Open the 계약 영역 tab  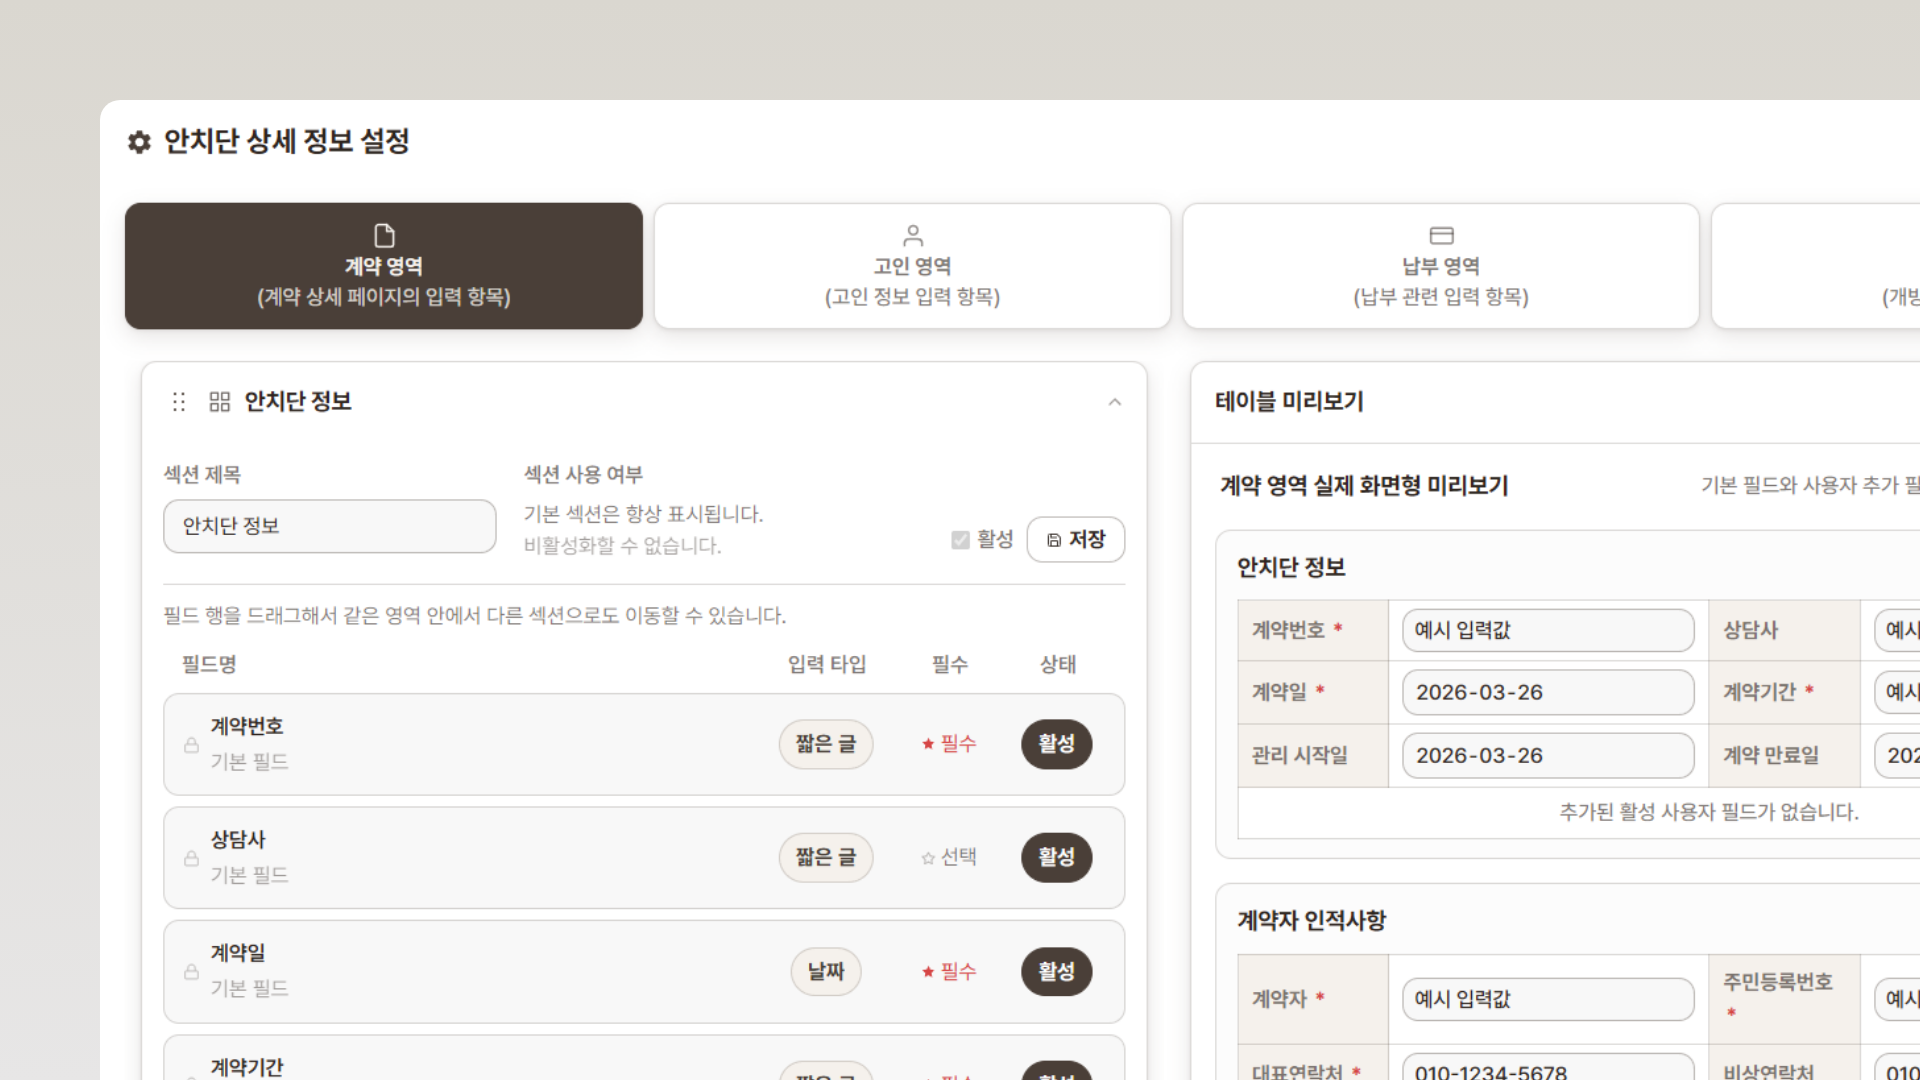(384, 266)
